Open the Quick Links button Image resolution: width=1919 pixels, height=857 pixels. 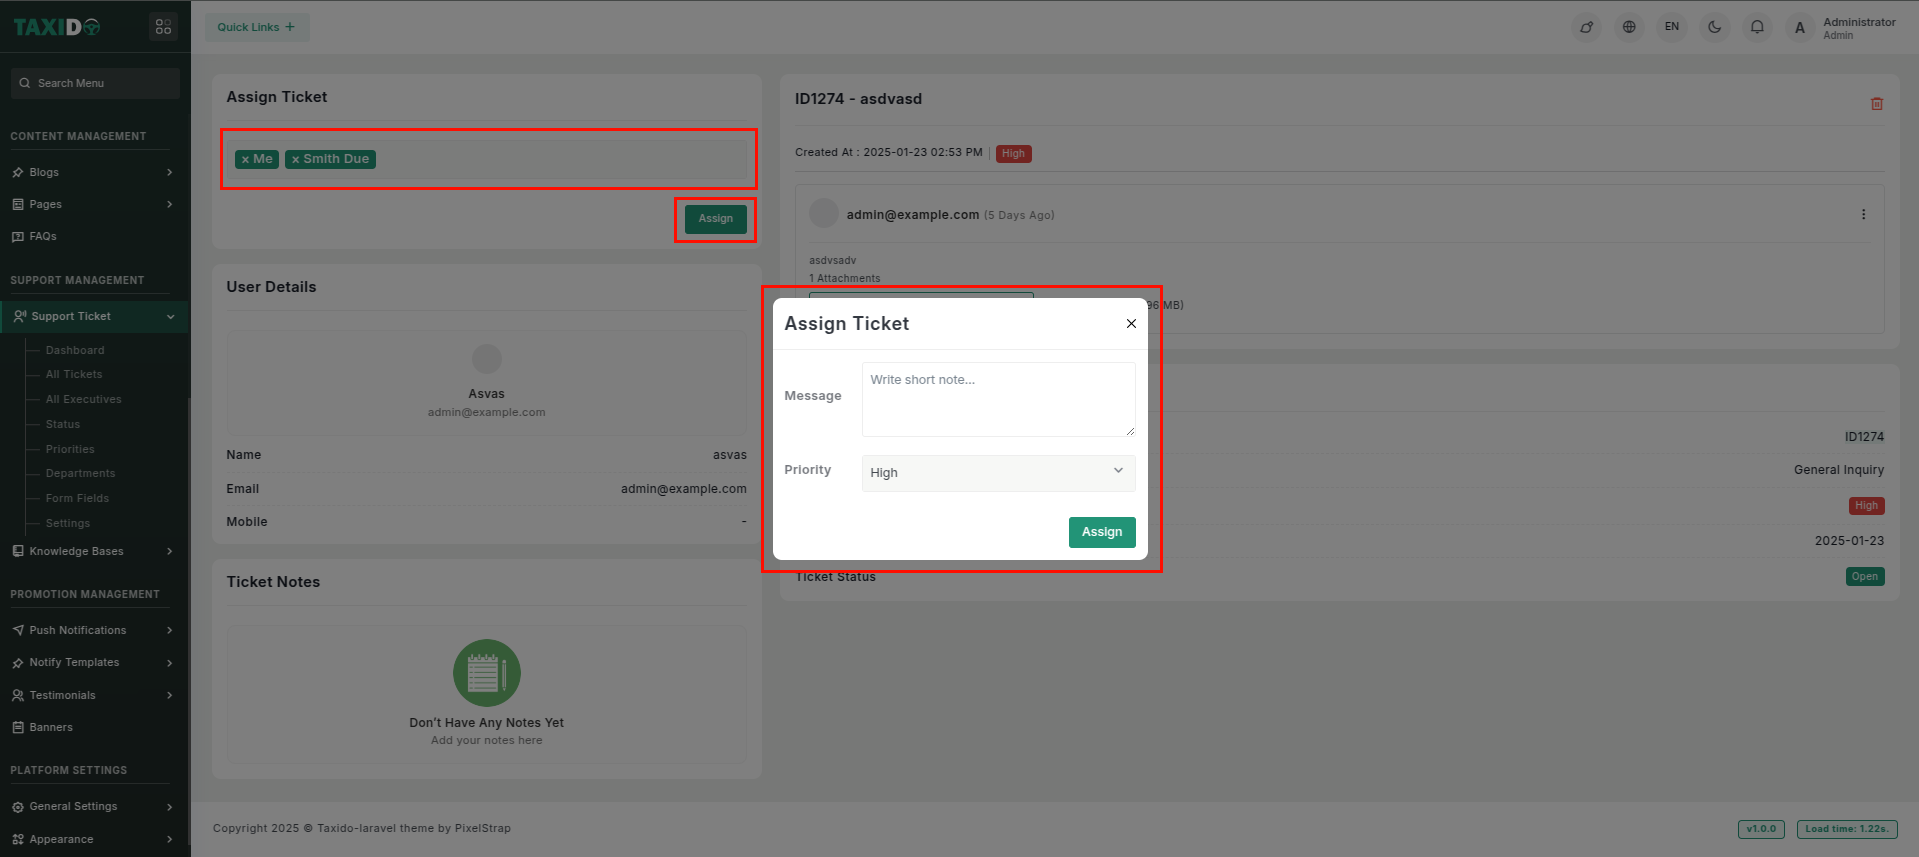click(x=257, y=27)
